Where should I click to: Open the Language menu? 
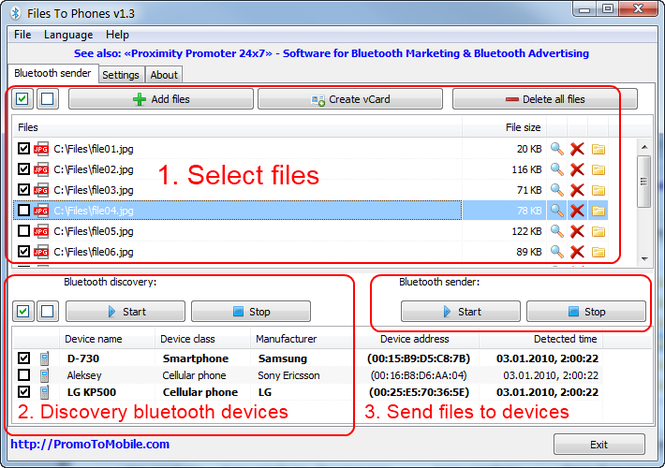tap(68, 34)
